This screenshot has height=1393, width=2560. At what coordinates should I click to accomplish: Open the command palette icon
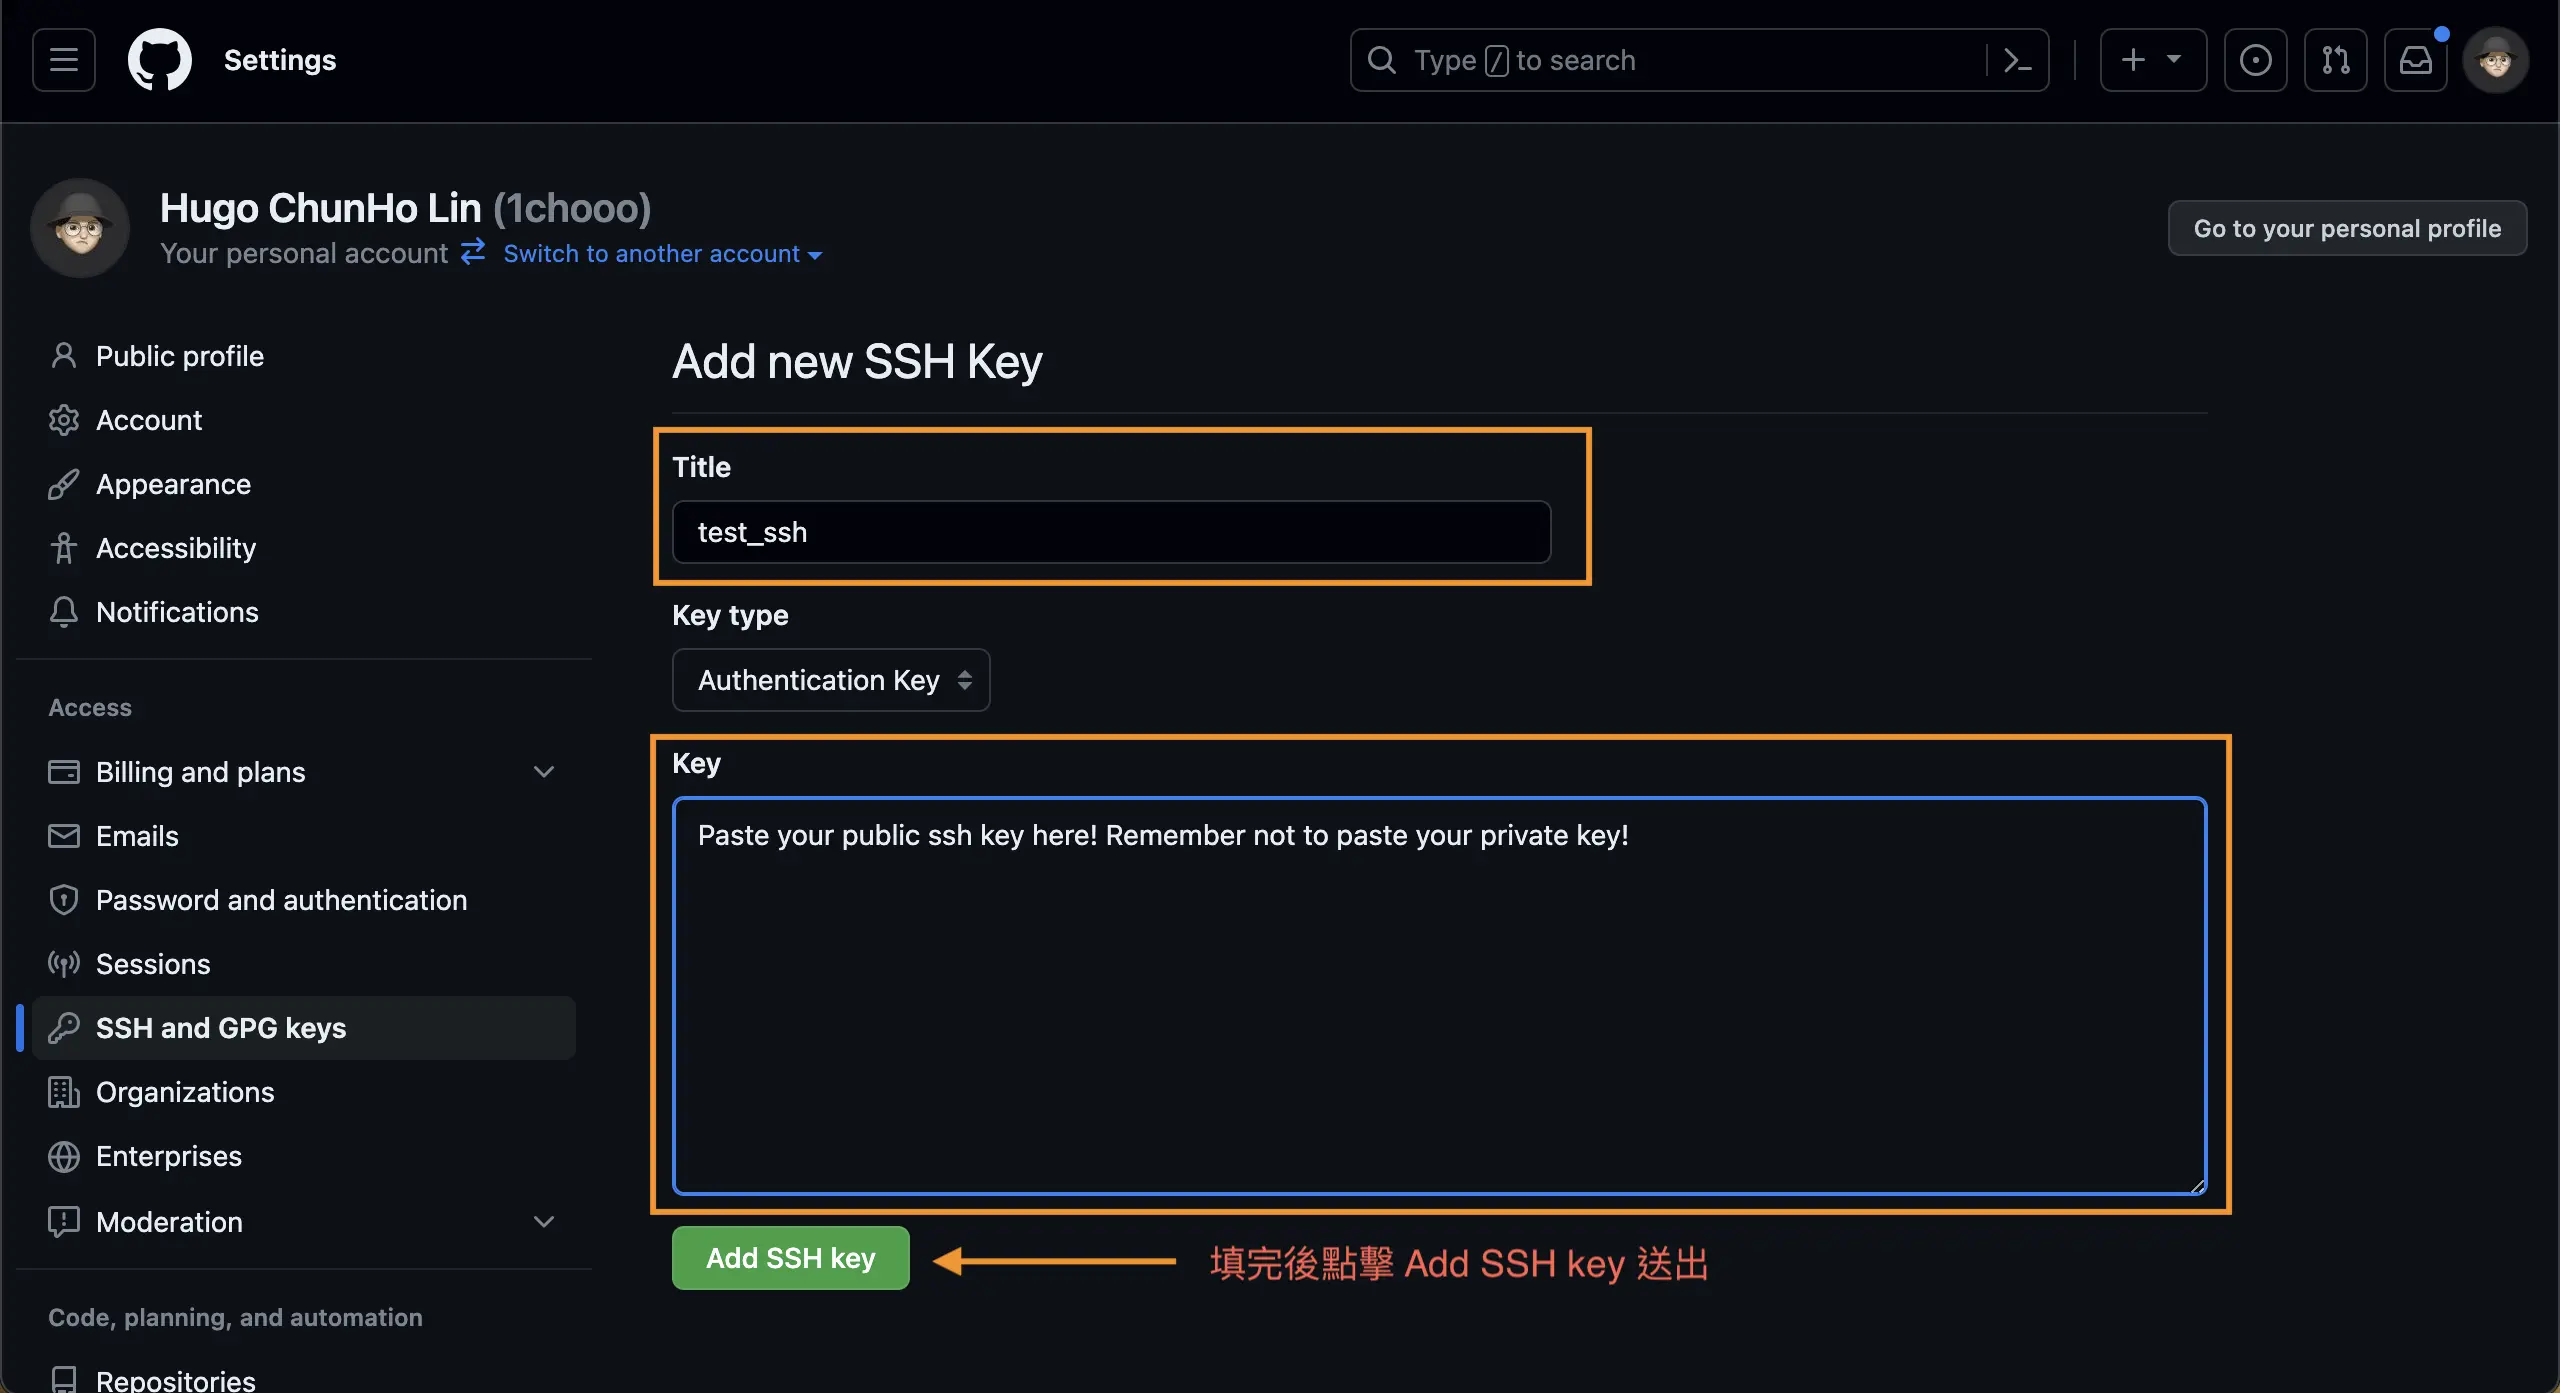(2018, 60)
